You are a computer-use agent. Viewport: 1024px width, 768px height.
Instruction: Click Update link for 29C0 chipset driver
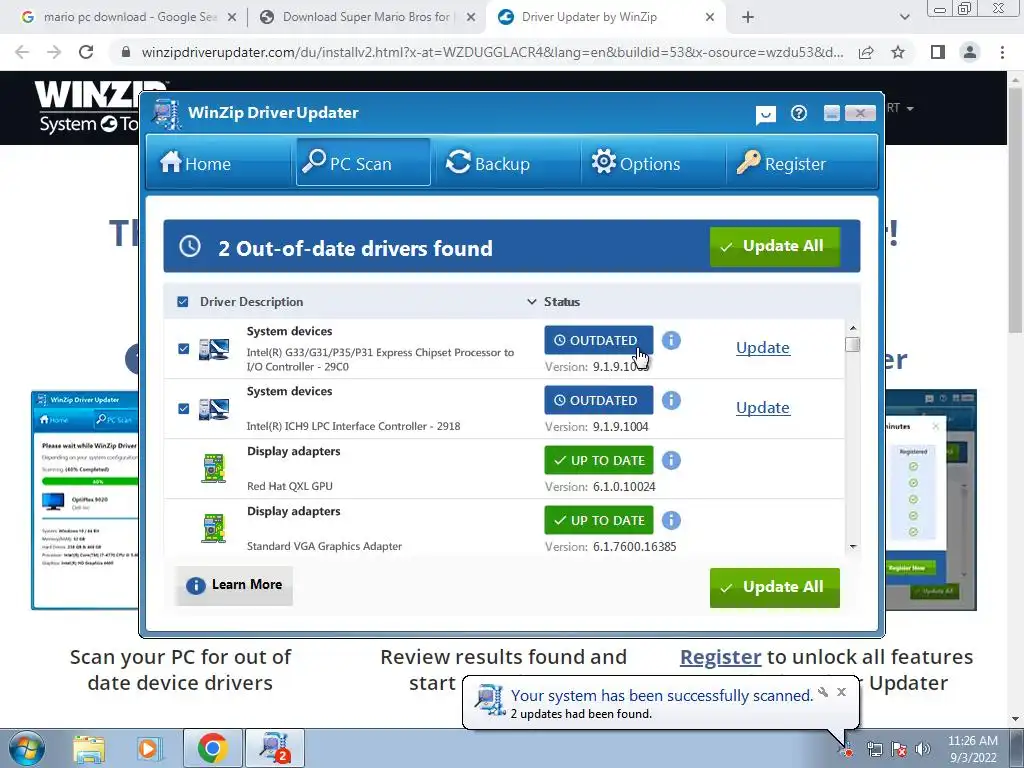pyautogui.click(x=763, y=347)
